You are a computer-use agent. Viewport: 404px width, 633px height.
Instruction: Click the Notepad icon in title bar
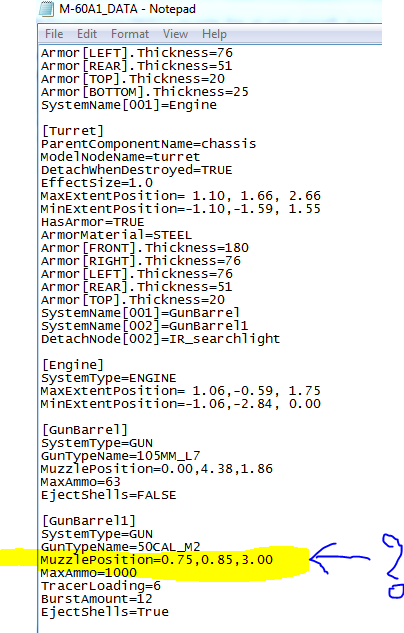click(46, 9)
